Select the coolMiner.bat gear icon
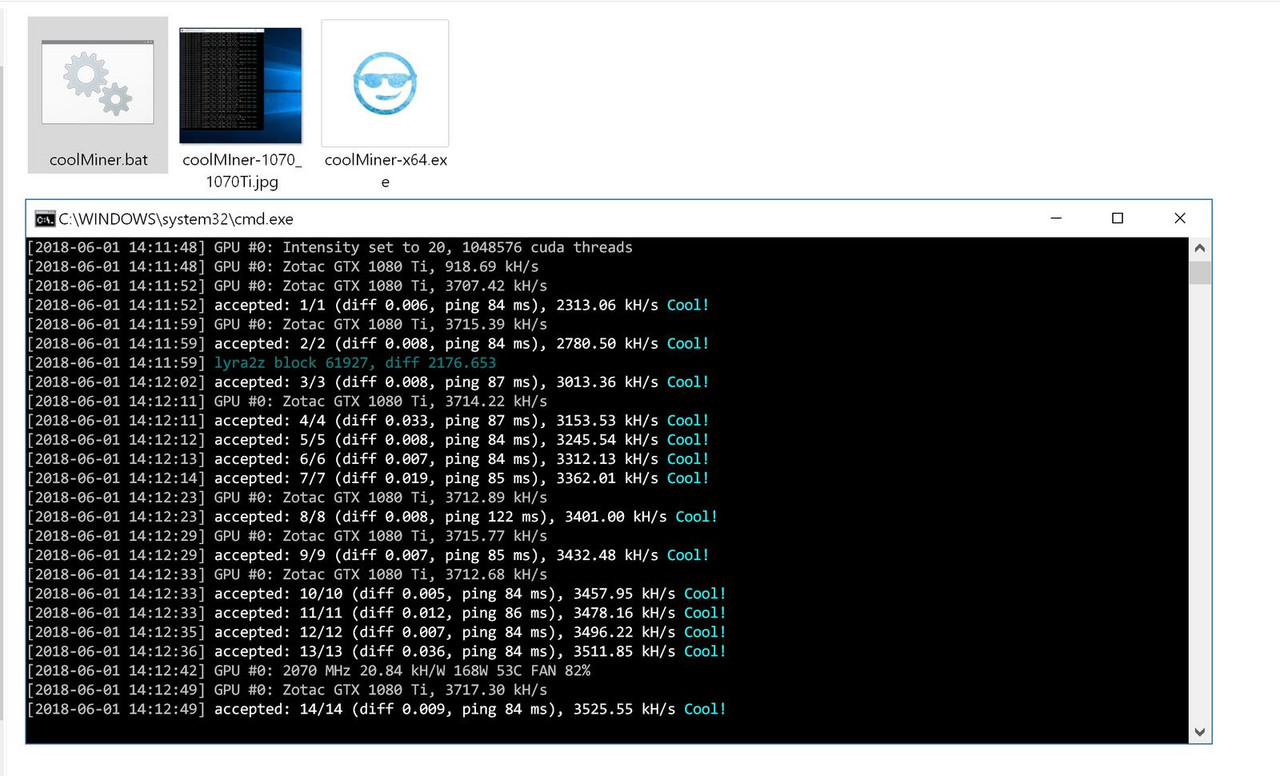The width and height of the screenshot is (1280, 776). [x=98, y=82]
